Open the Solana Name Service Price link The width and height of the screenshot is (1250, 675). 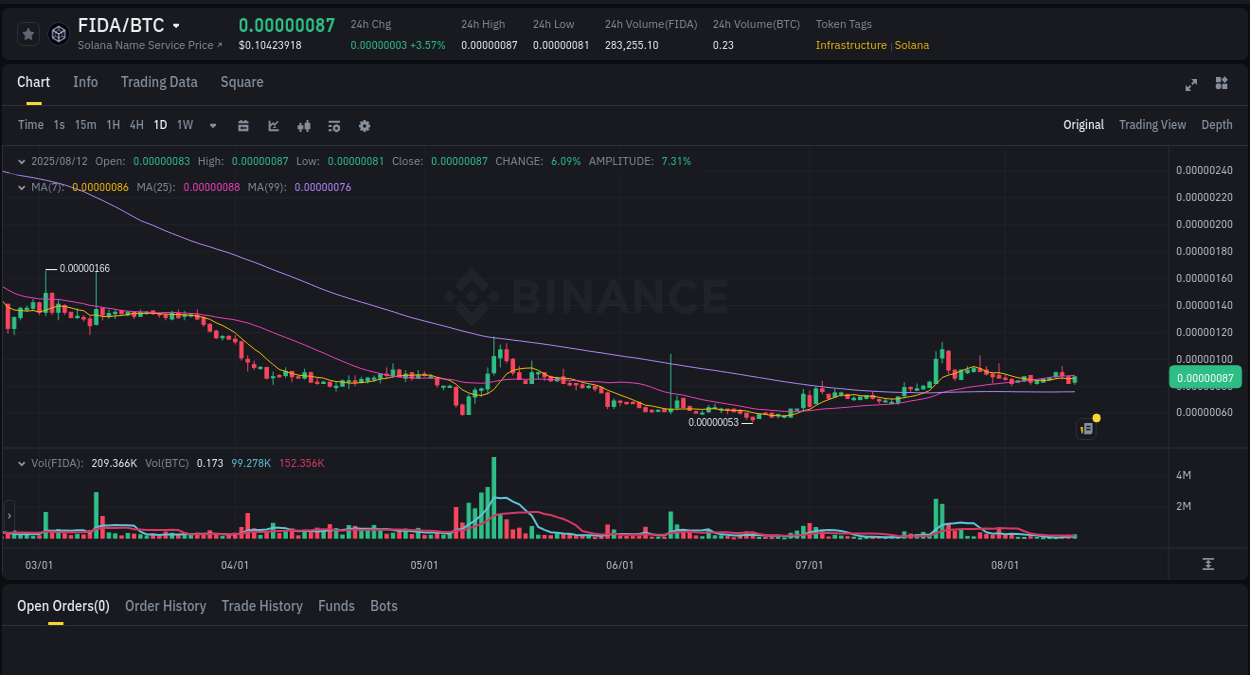(x=150, y=45)
